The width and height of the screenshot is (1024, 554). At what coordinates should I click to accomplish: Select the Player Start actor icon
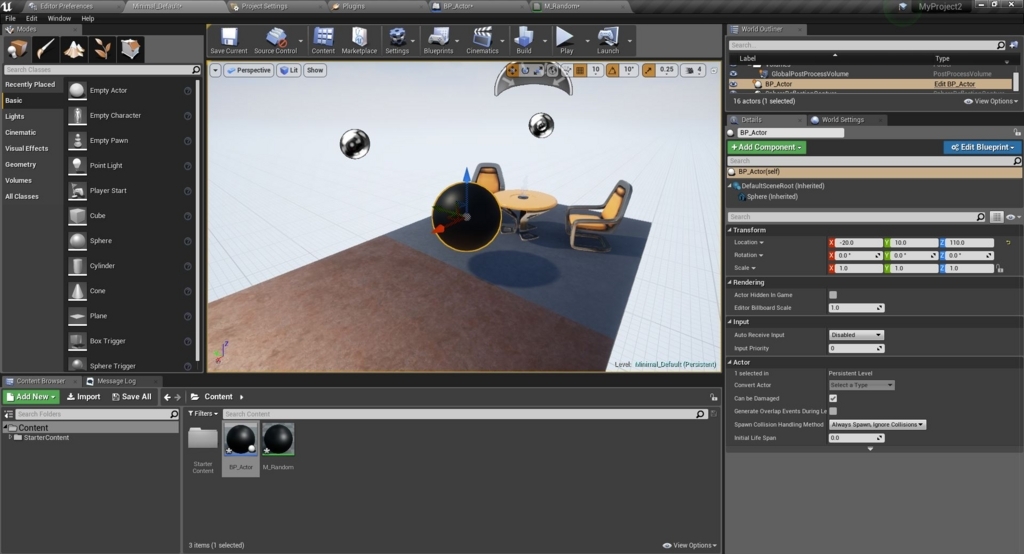click(77, 191)
